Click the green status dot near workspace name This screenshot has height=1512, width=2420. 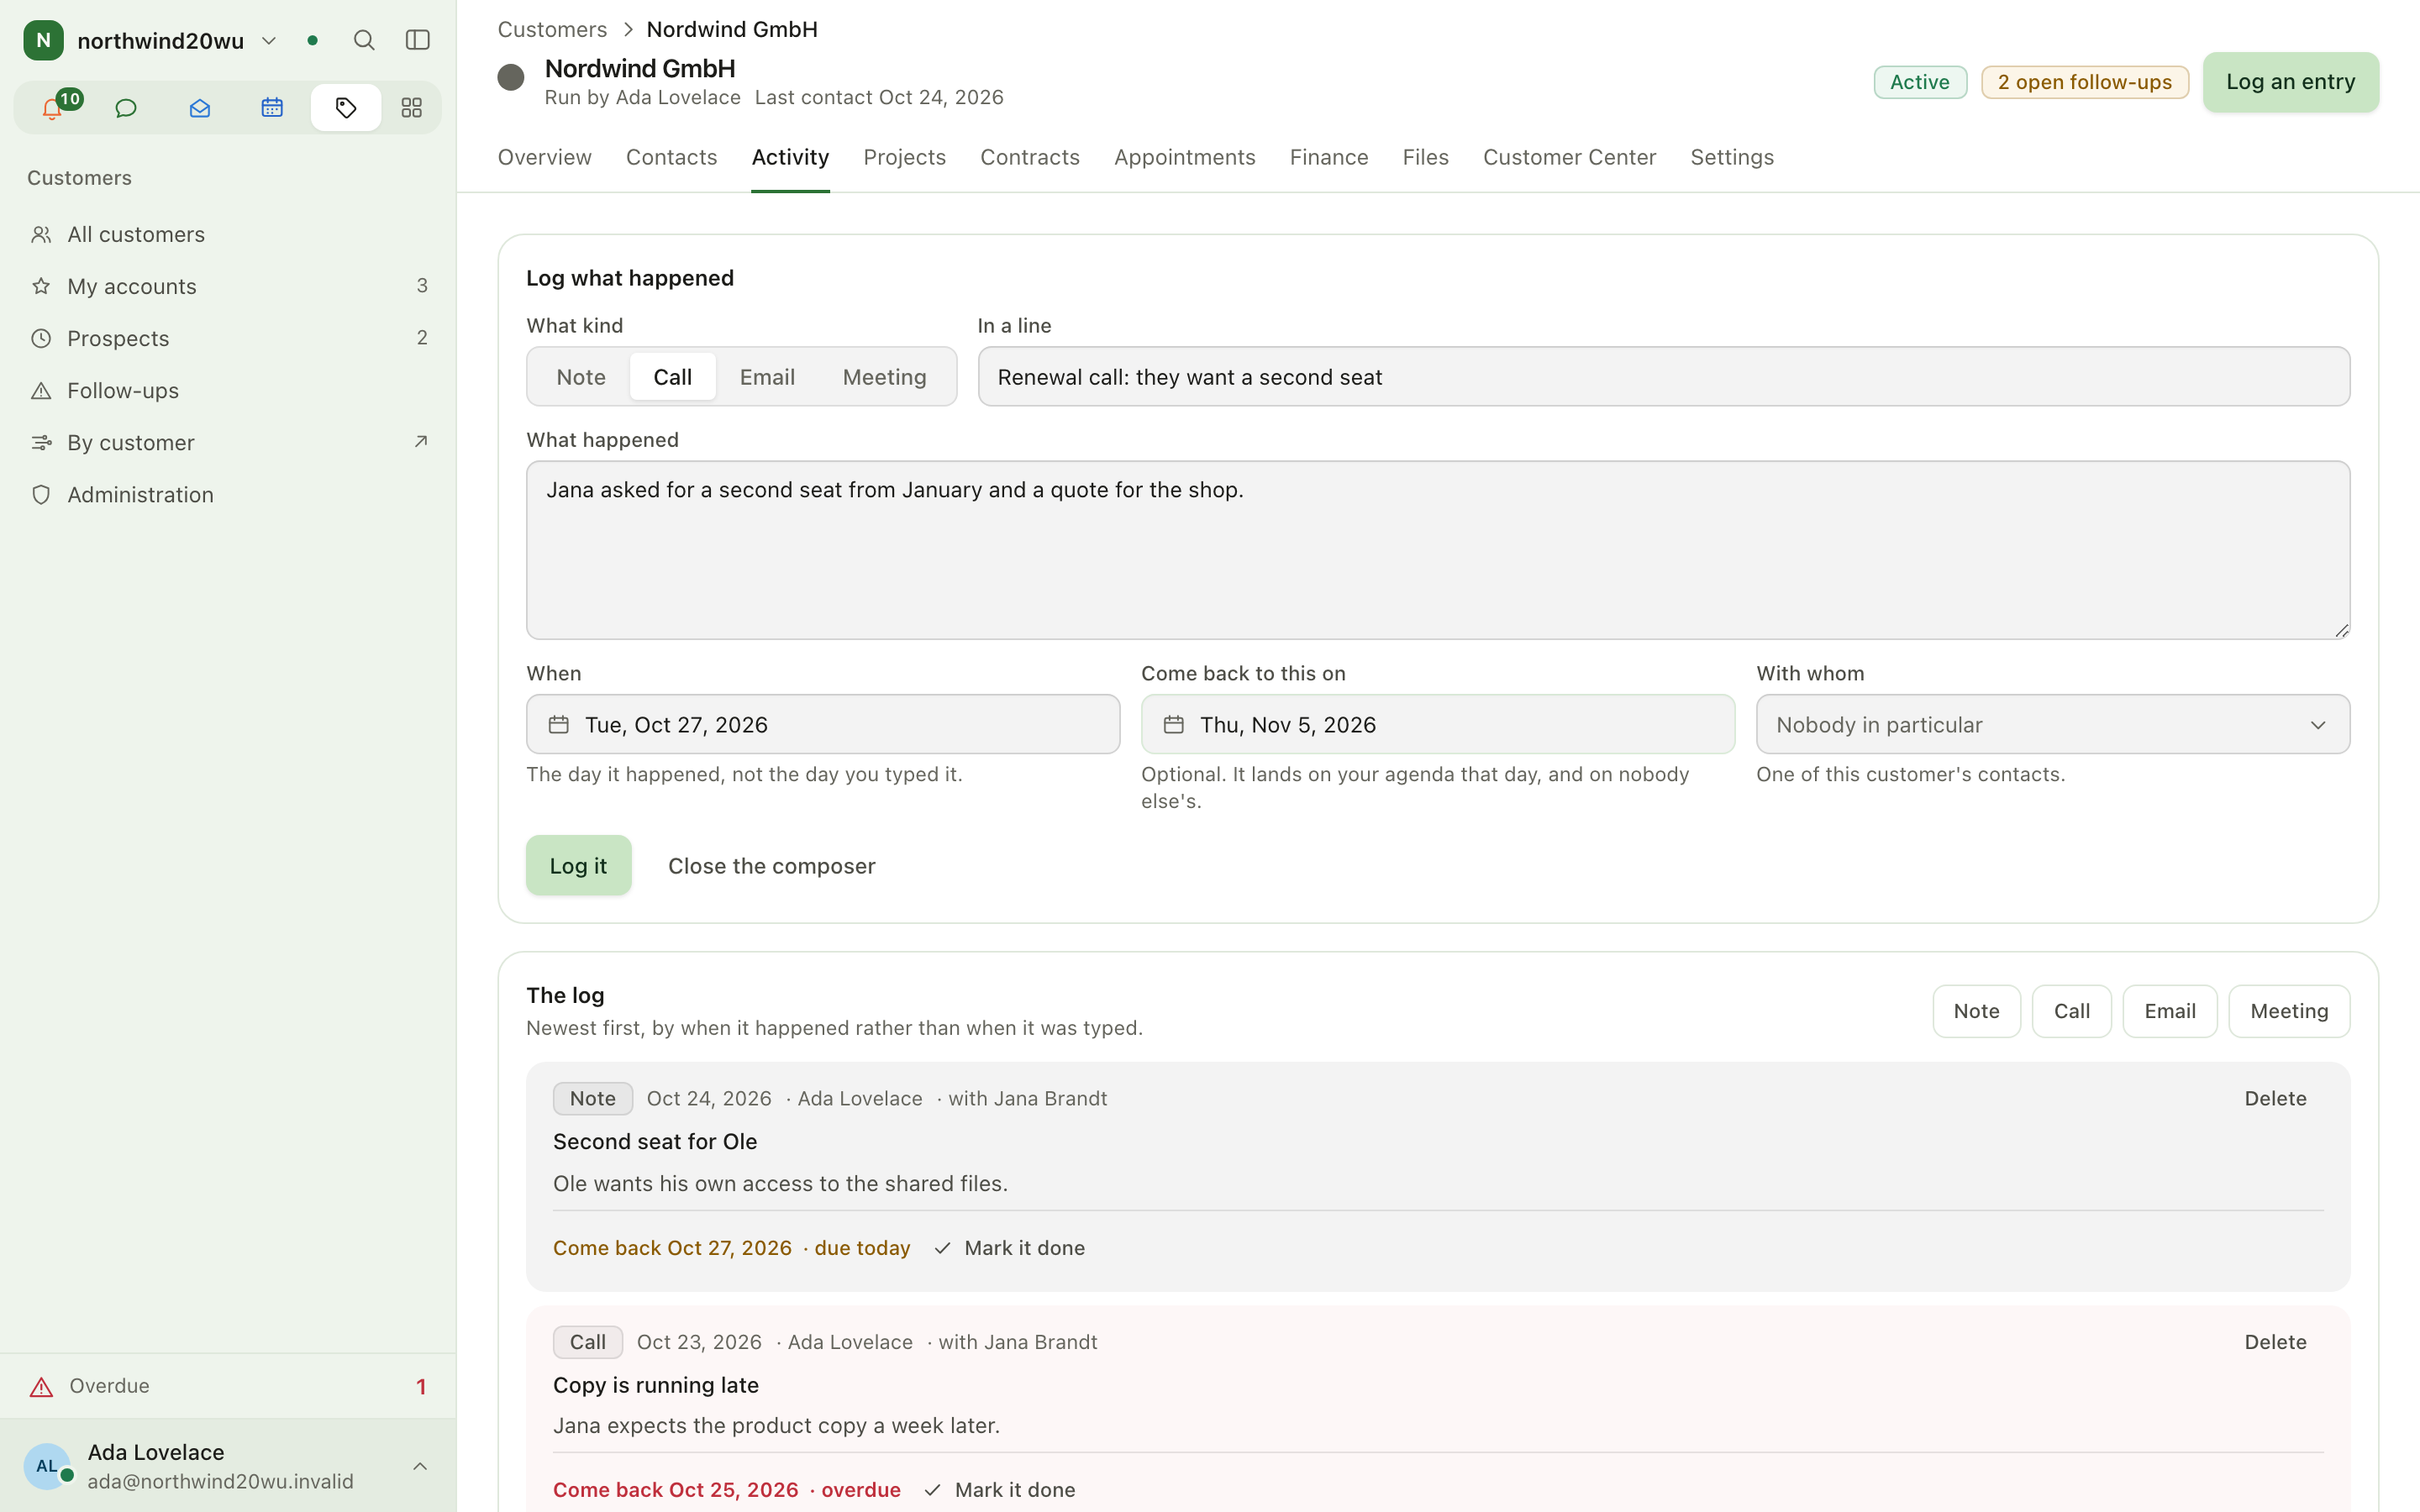(x=313, y=40)
